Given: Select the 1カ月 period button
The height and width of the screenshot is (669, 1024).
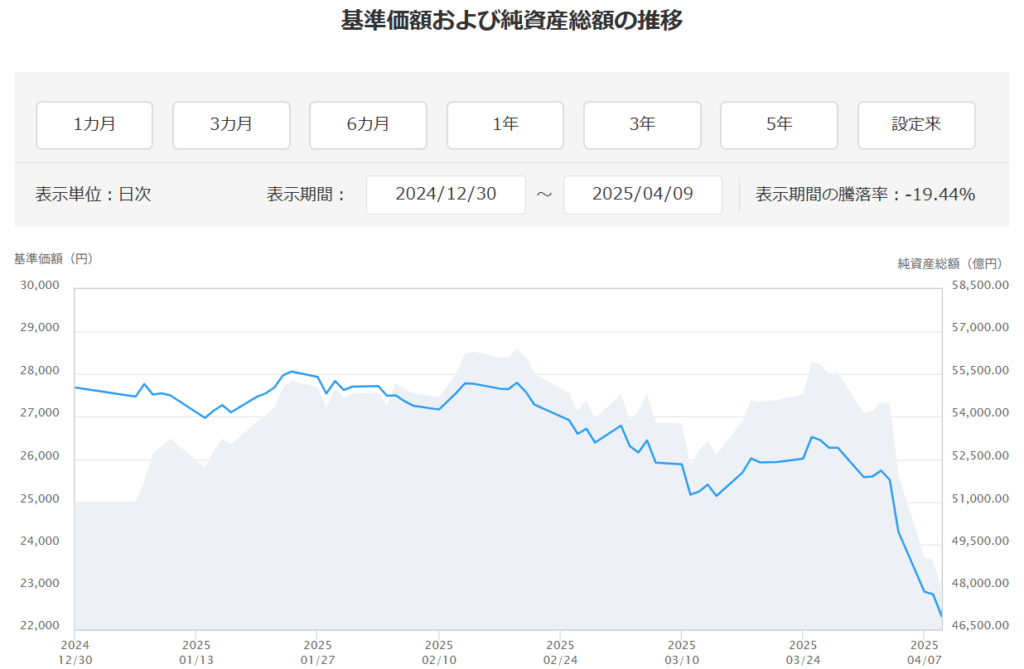Looking at the screenshot, I should 94,125.
